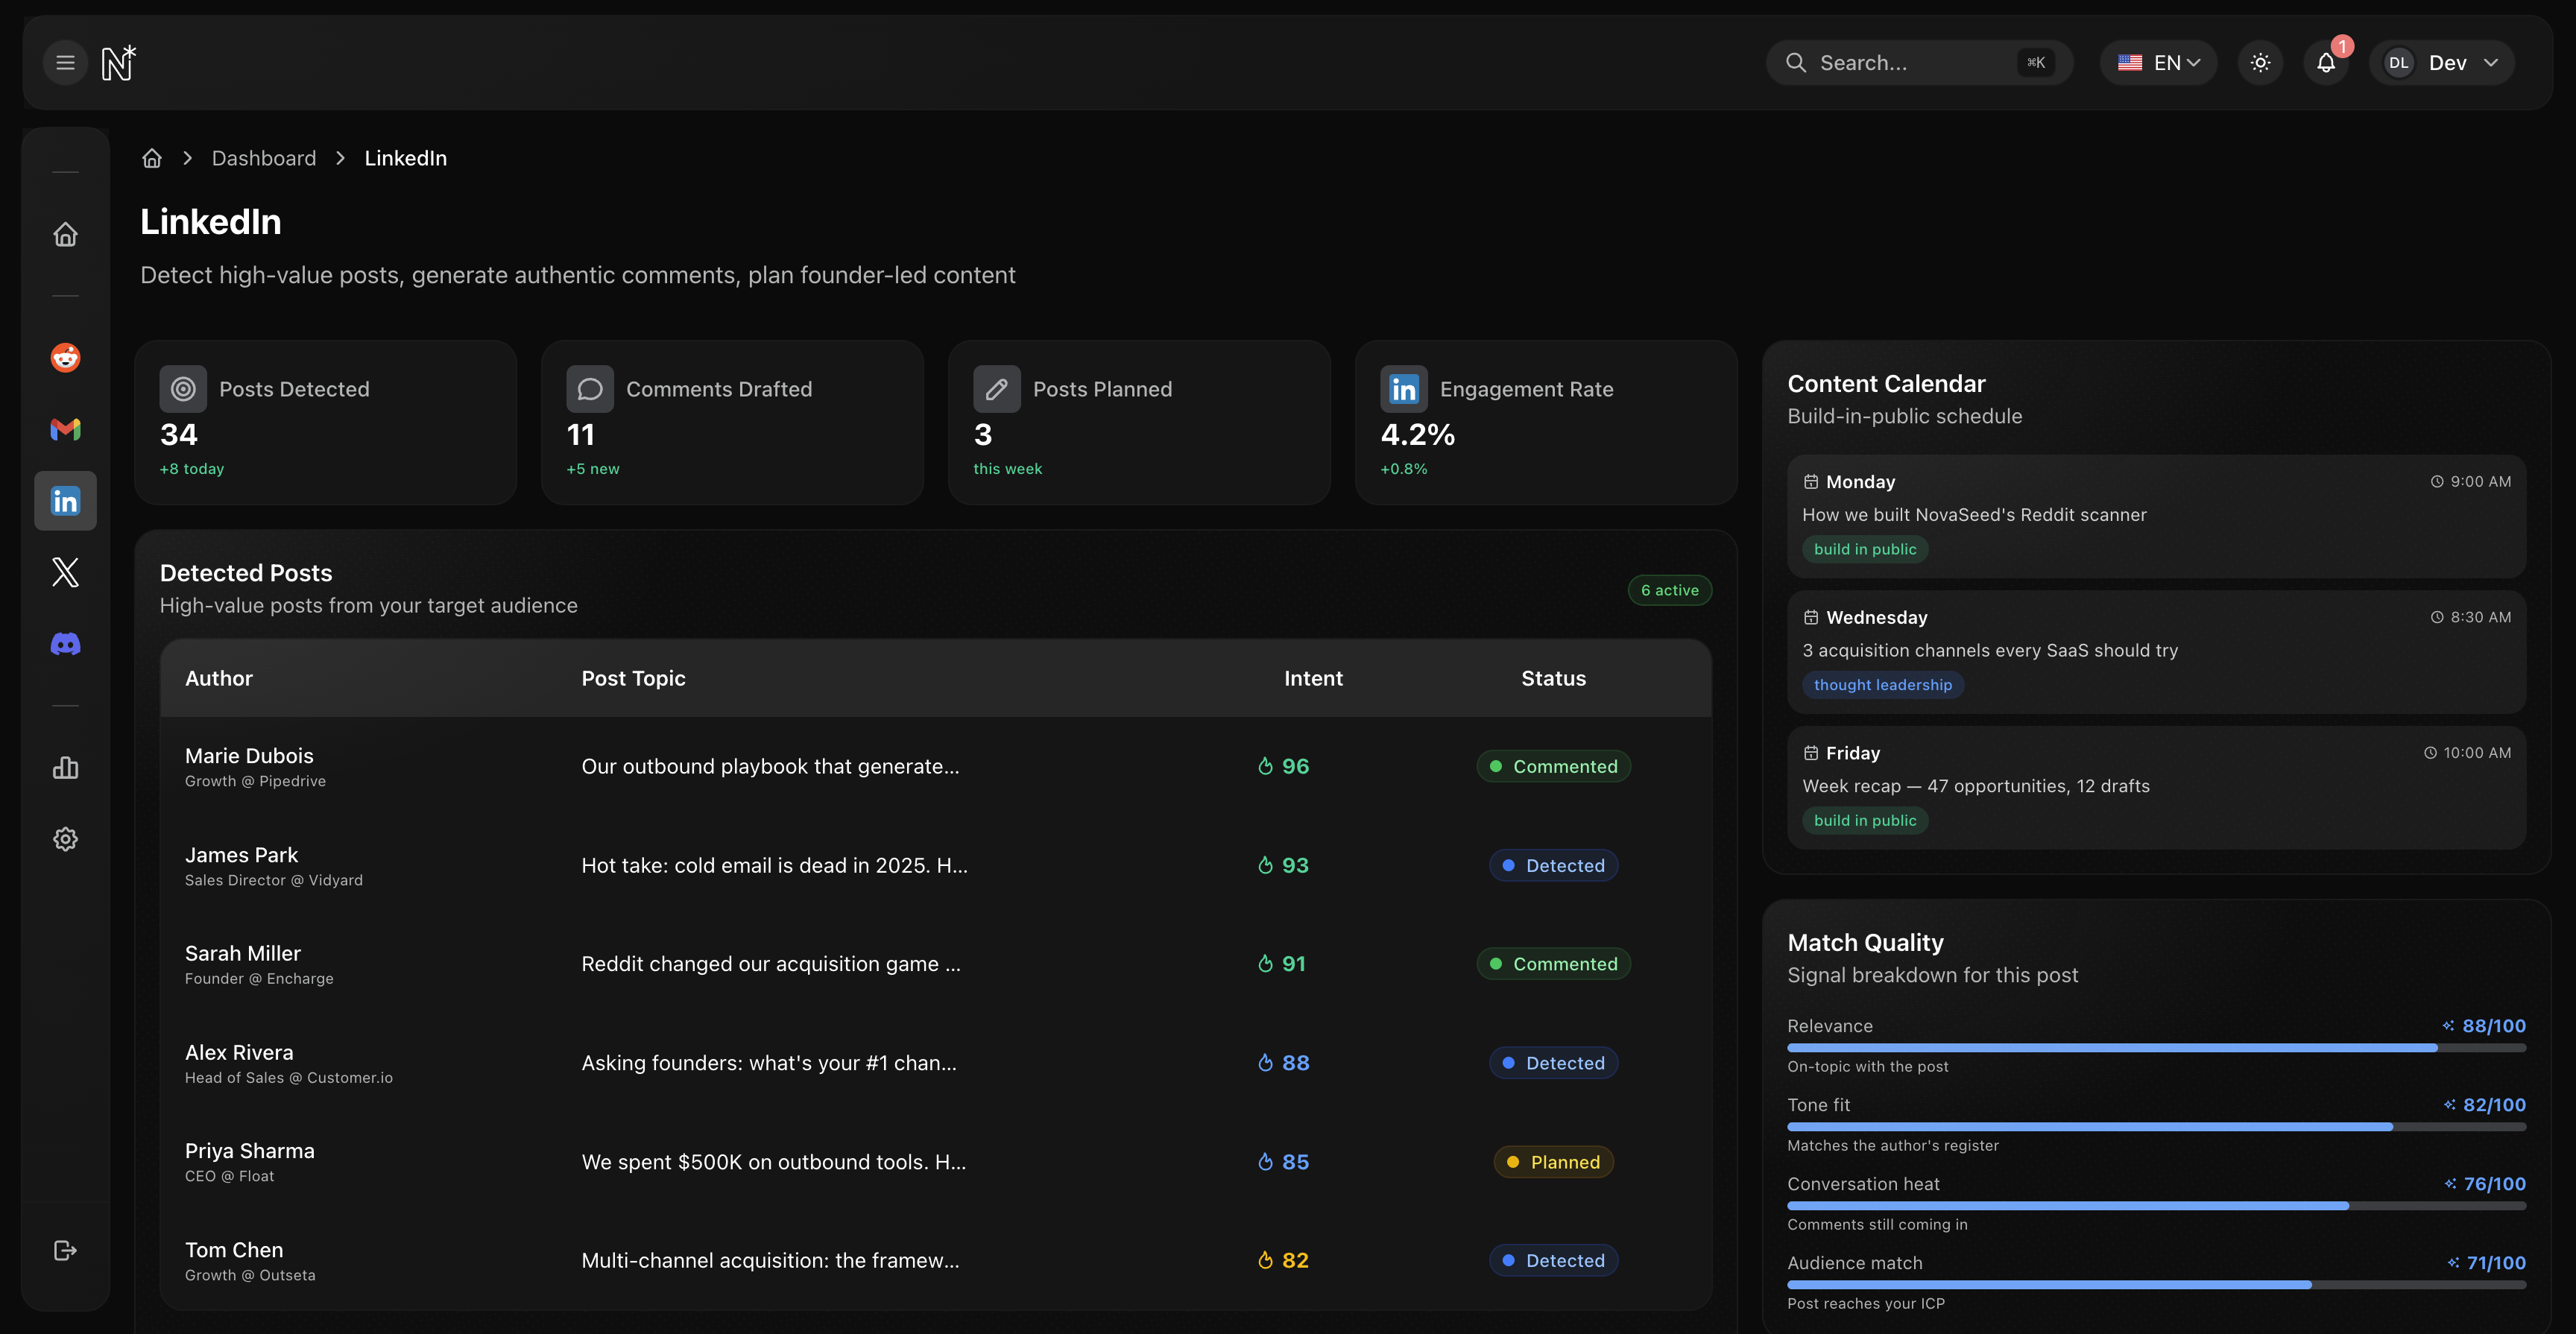Click the notifications bell icon

pos(2325,62)
